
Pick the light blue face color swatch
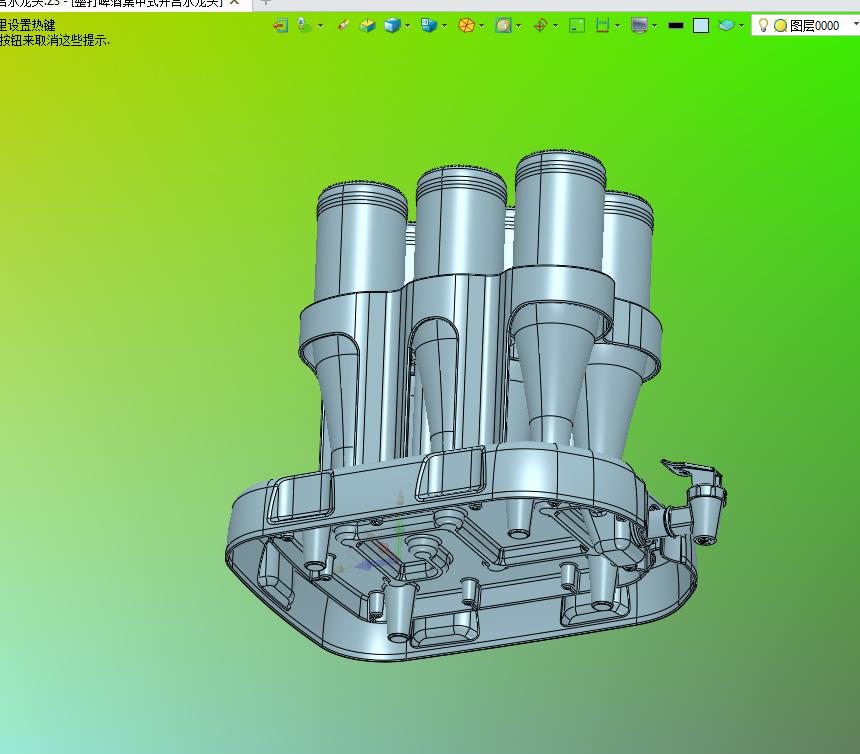point(701,26)
